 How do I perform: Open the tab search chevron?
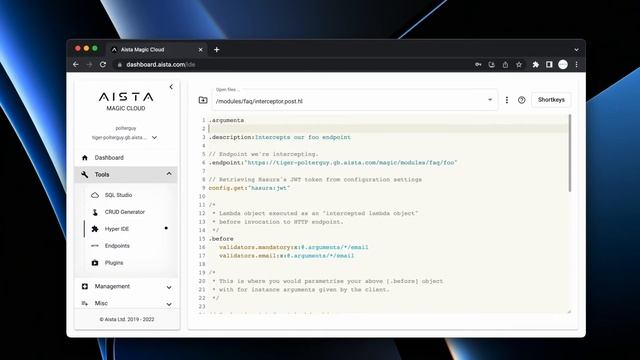[x=576, y=50]
